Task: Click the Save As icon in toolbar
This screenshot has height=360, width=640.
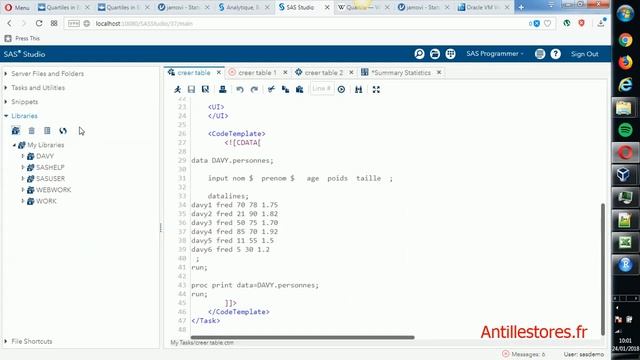Action: 205,89
